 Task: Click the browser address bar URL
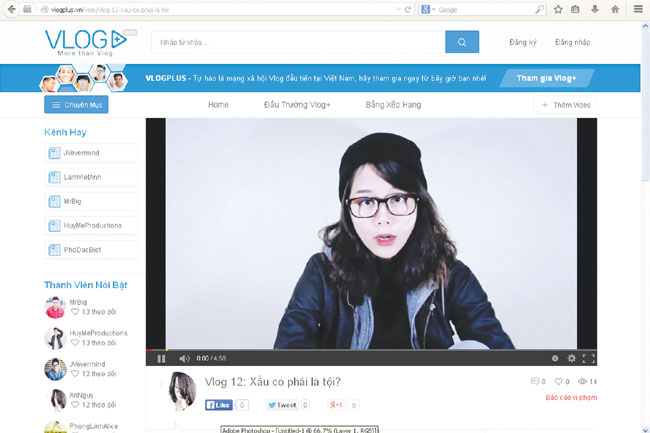click(110, 10)
